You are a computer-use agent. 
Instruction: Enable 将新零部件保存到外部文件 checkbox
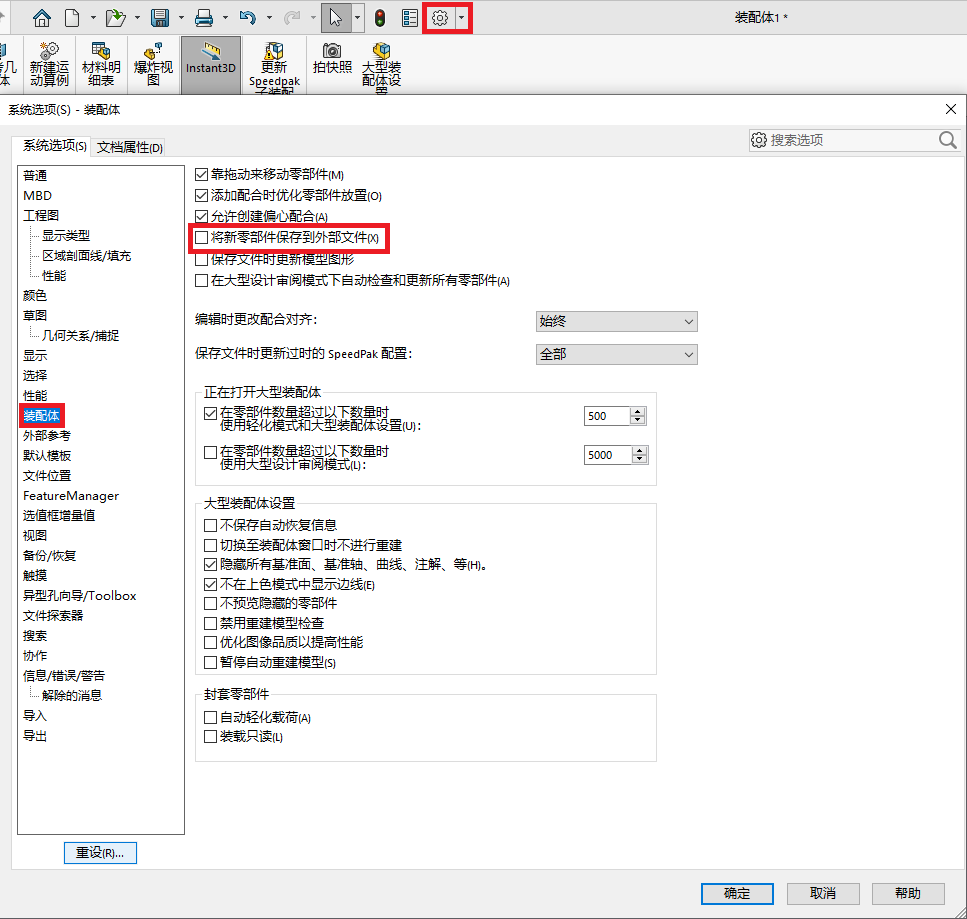click(x=201, y=237)
